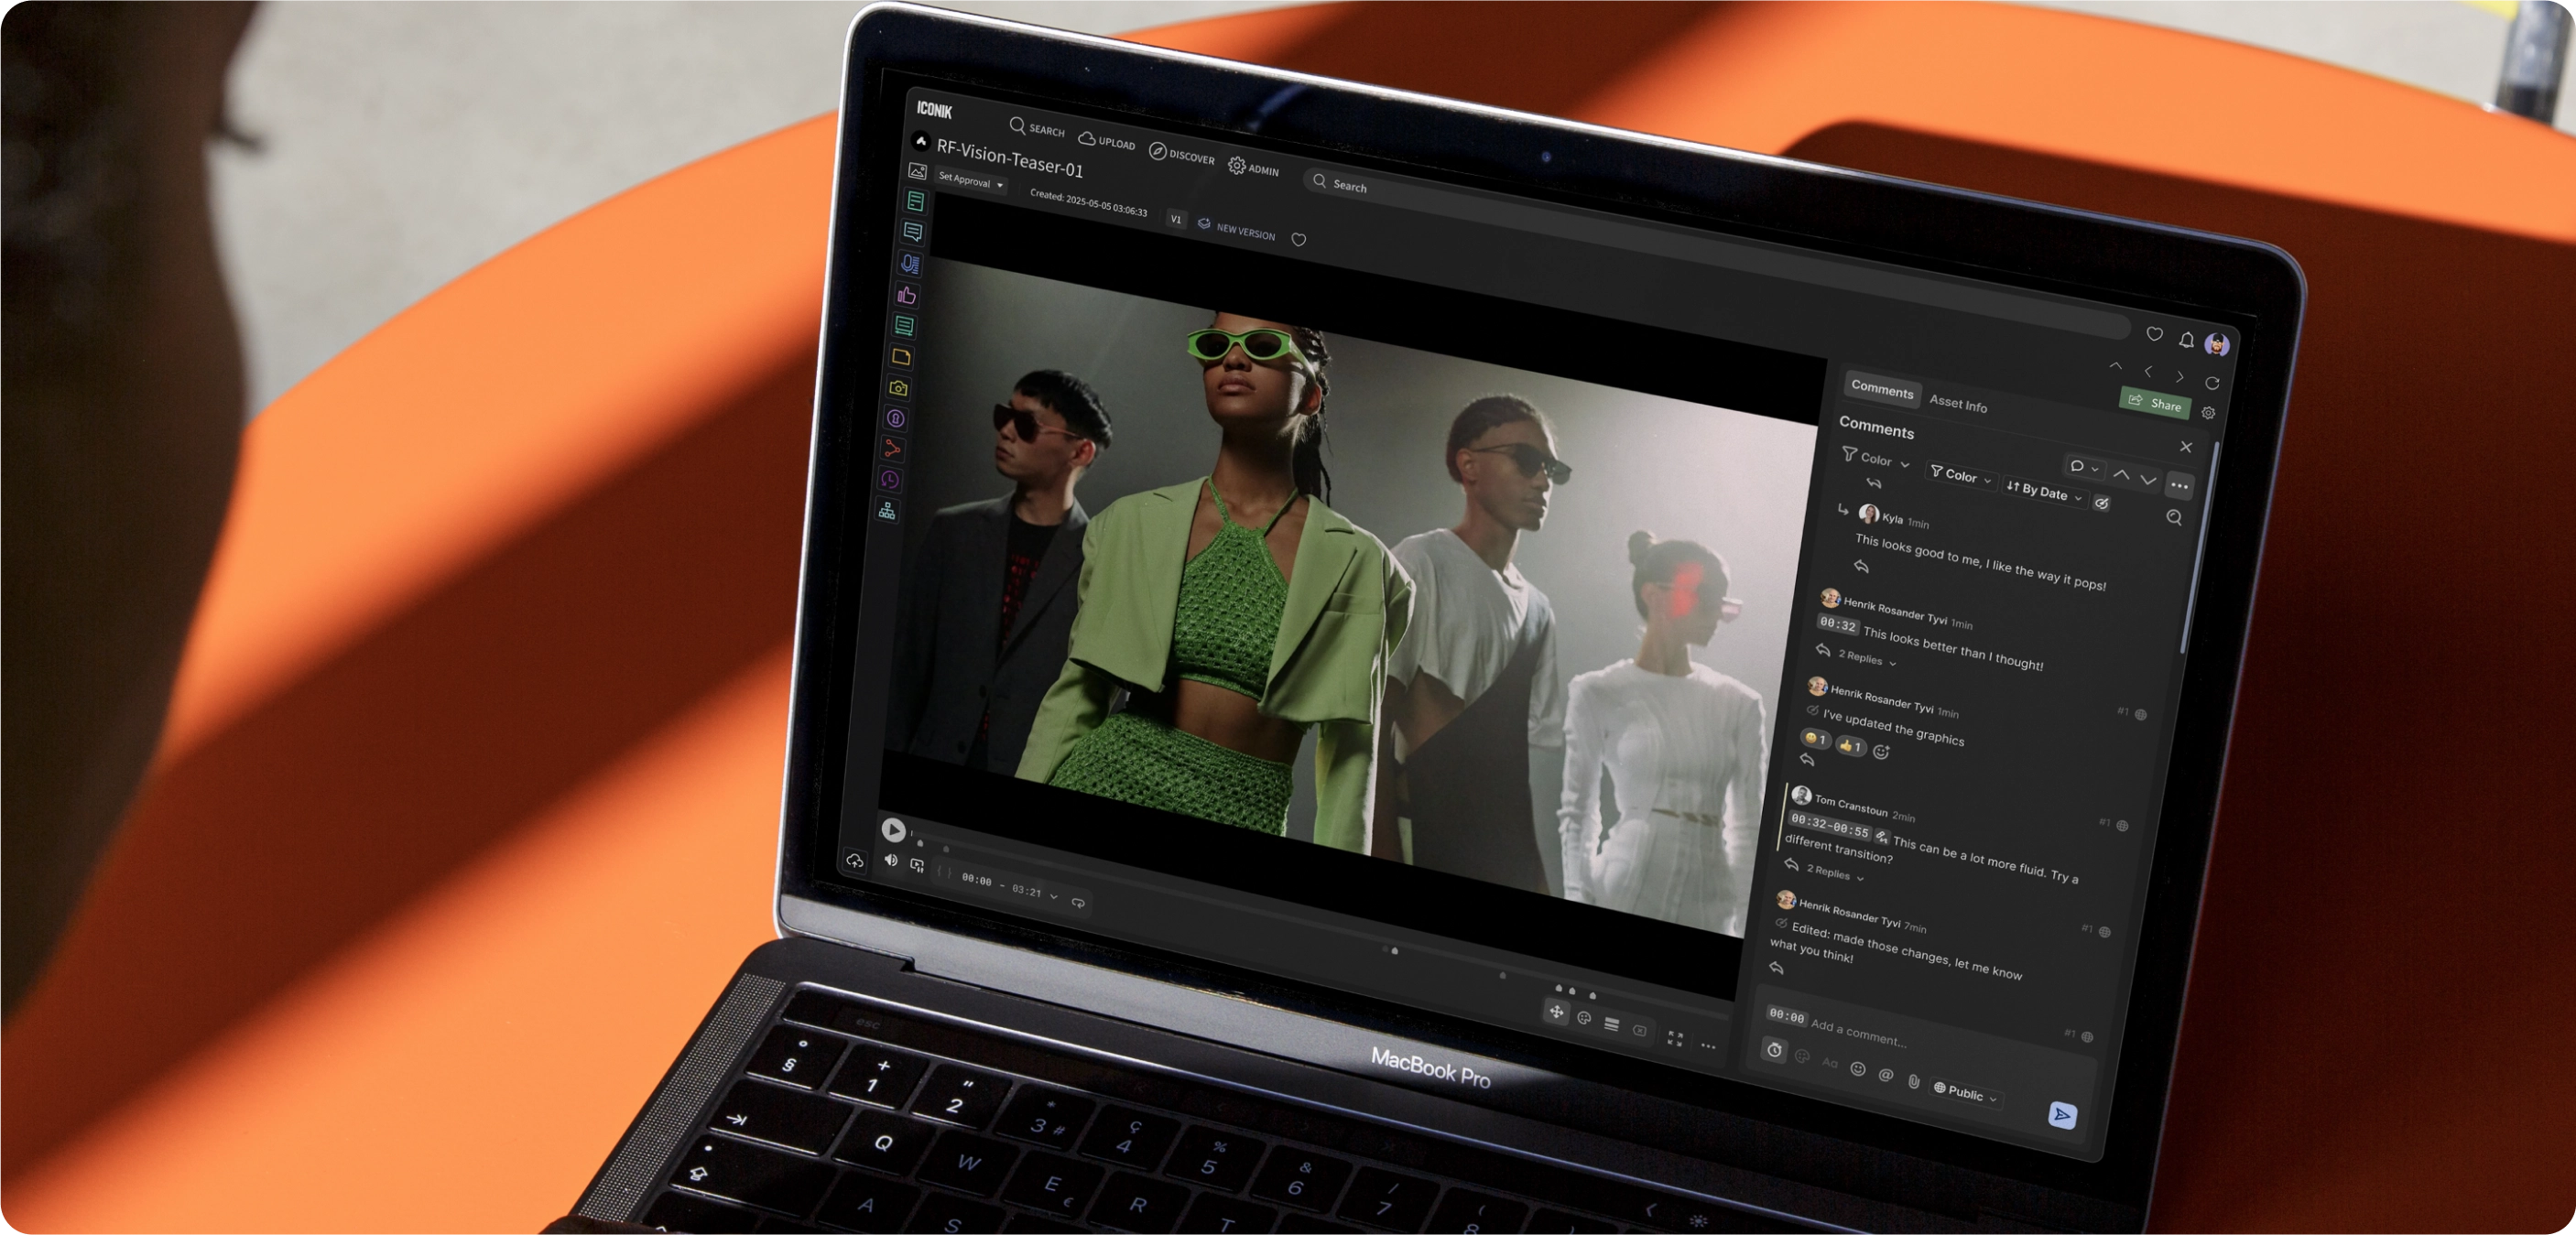2576x1235 pixels.
Task: Open the hierarchy relations icon in sidebar
Action: tap(887, 511)
